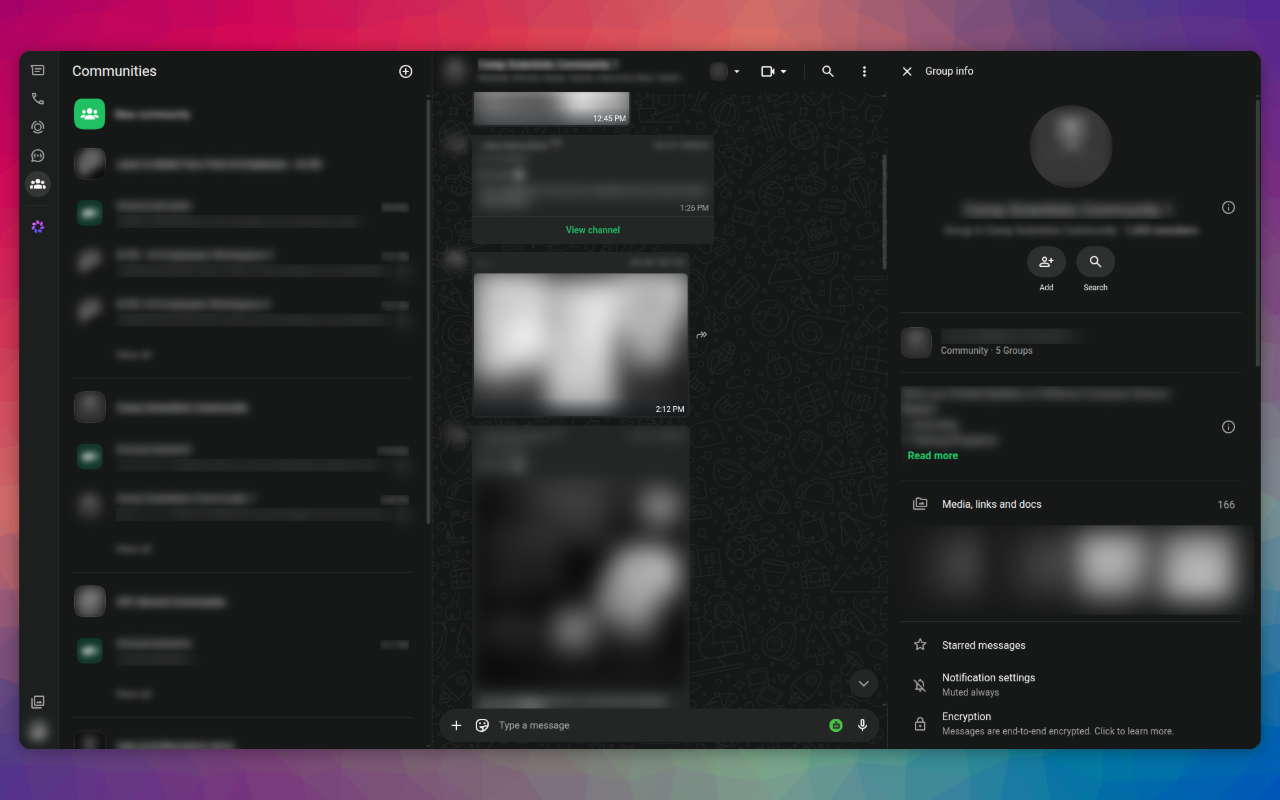1280x800 pixels.
Task: Open the Calls tab in sidebar
Action: (38, 99)
